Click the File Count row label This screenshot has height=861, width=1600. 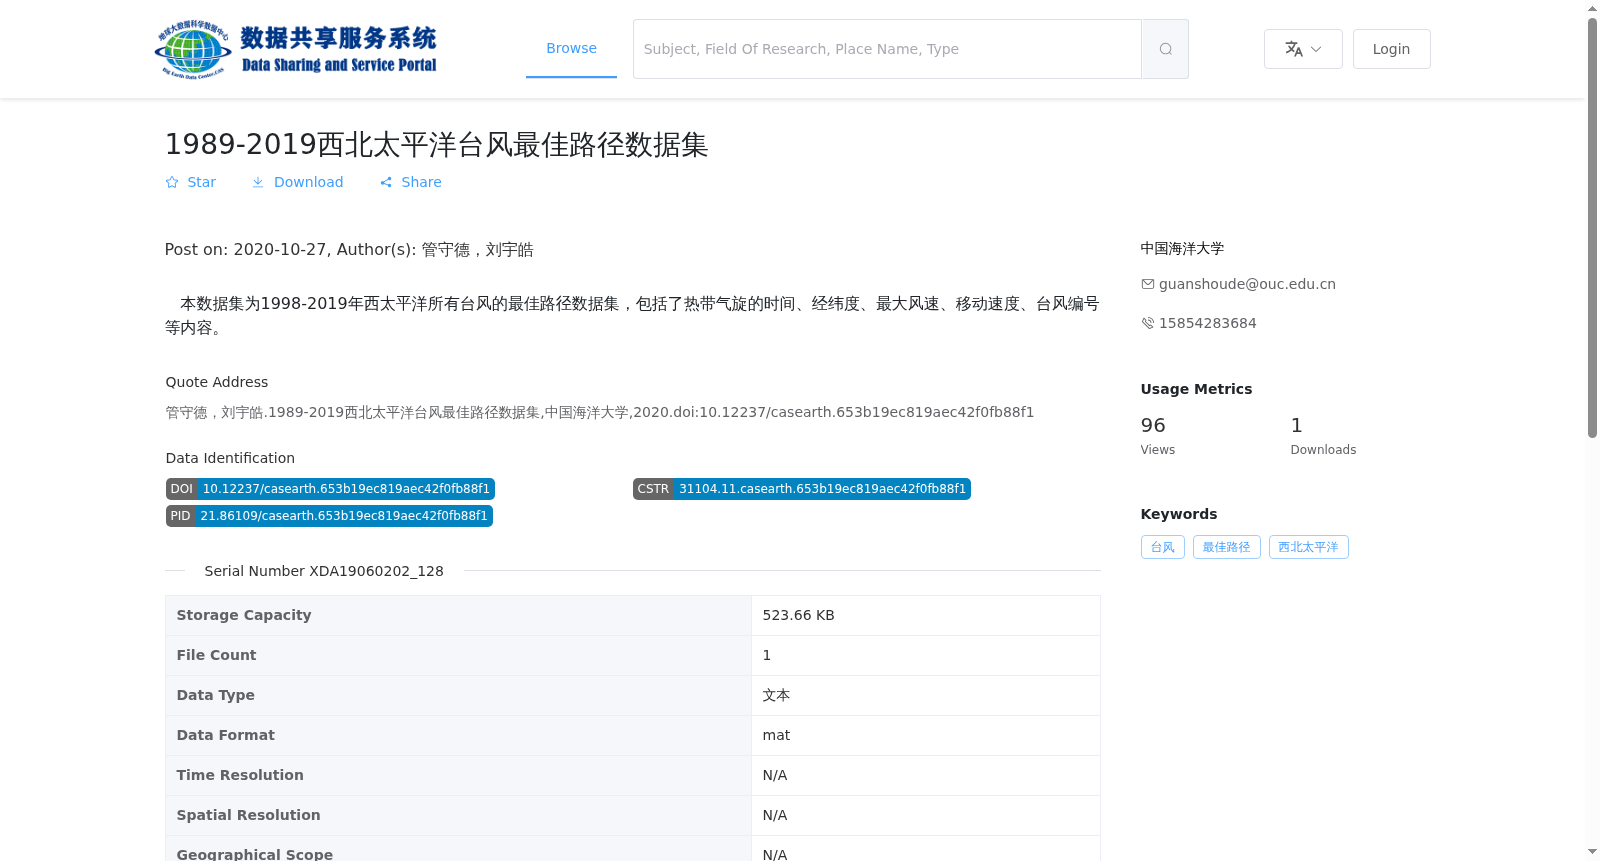pyautogui.click(x=216, y=655)
